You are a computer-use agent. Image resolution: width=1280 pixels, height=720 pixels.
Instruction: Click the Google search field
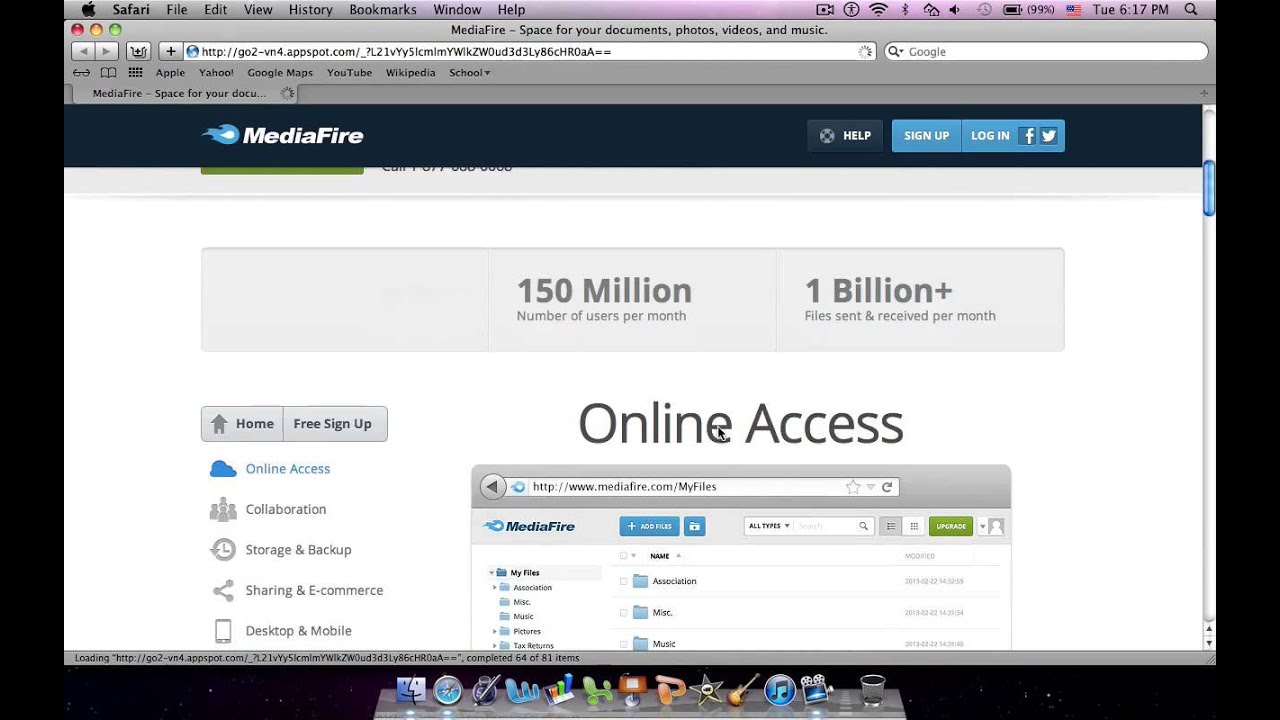click(x=1045, y=52)
